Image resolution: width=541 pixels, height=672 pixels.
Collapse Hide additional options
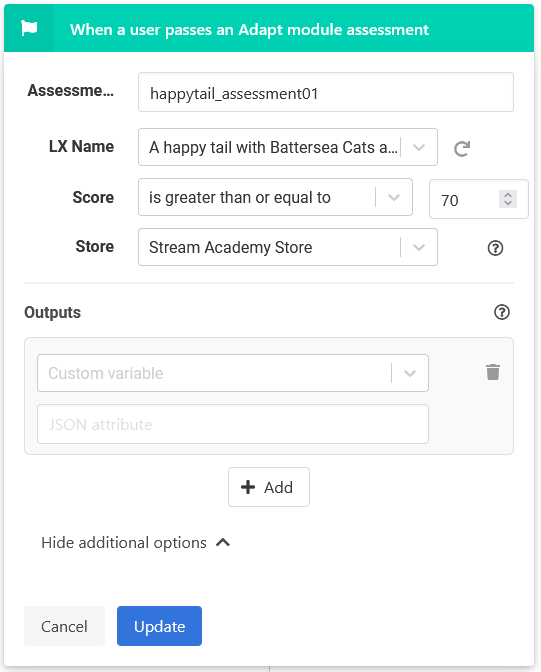pyautogui.click(x=135, y=543)
